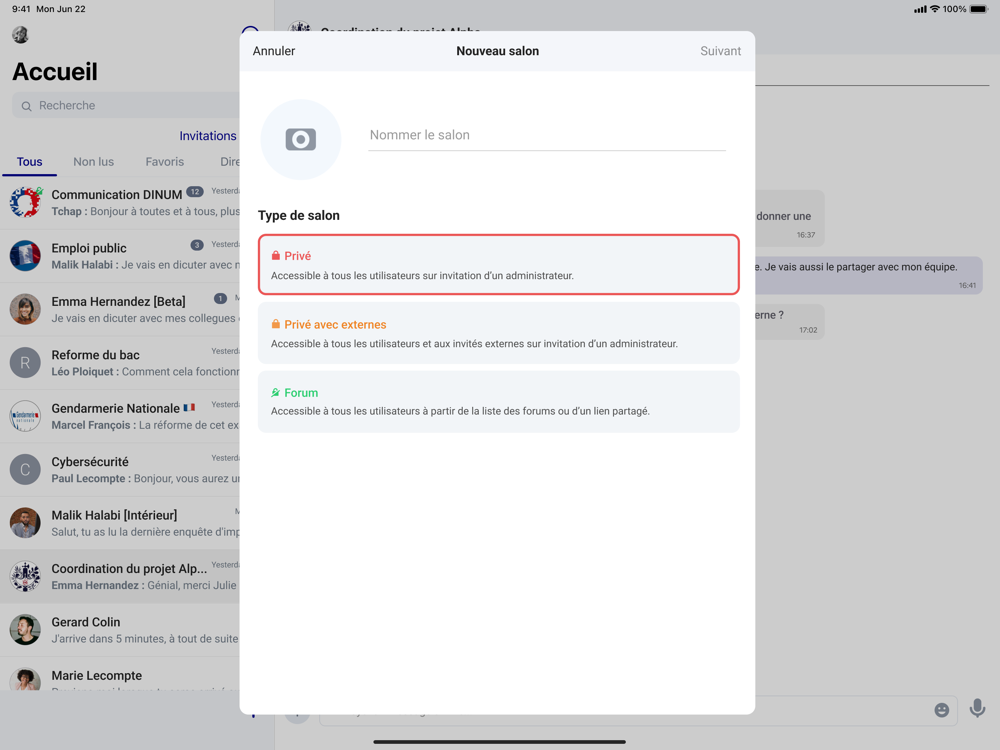Open the Coordination du projet Alp... conversation

[x=120, y=577]
